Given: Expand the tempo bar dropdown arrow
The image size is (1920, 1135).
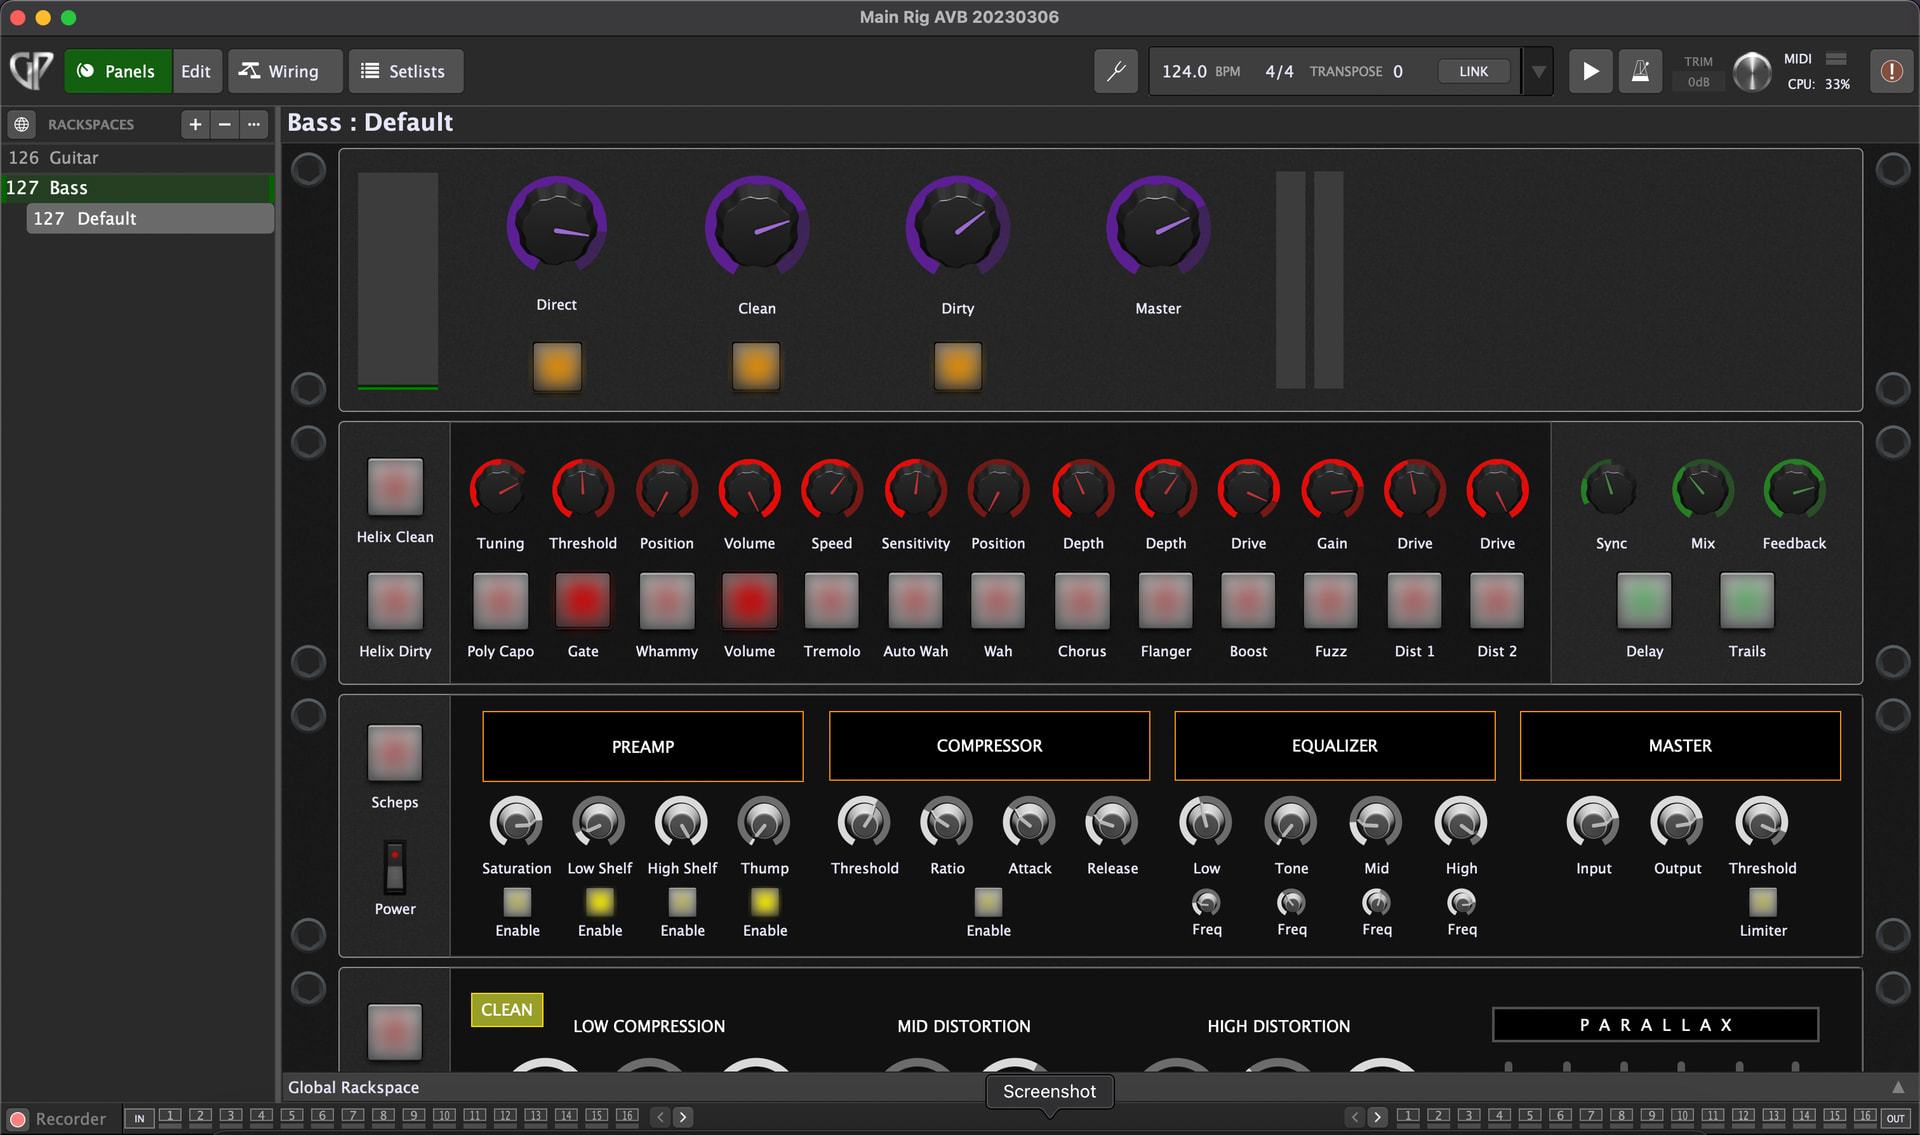Looking at the screenshot, I should tap(1539, 71).
